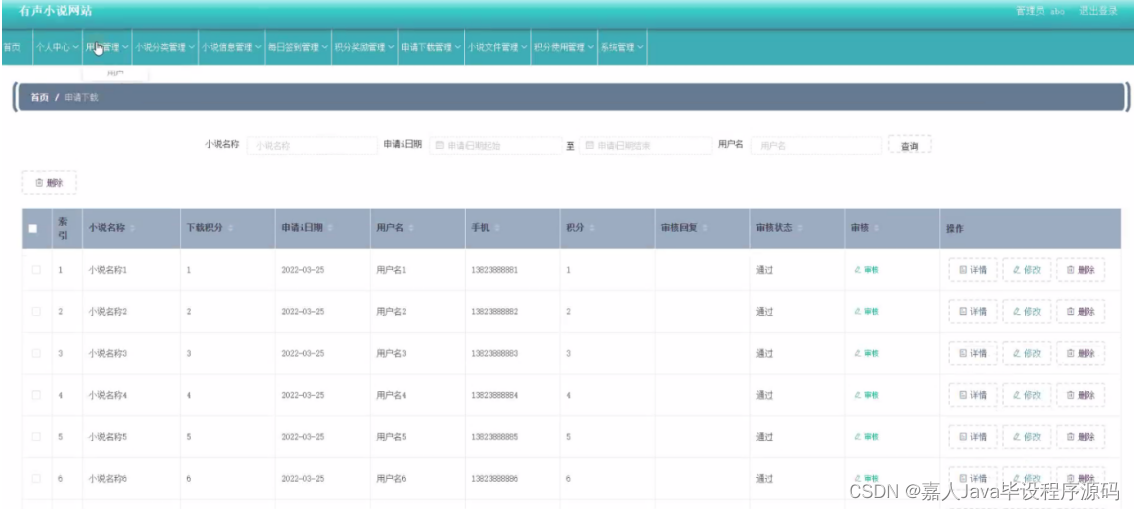Open 详情 for row 小说名称2
Image resolution: width=1134 pixels, height=511 pixels.
(x=973, y=312)
